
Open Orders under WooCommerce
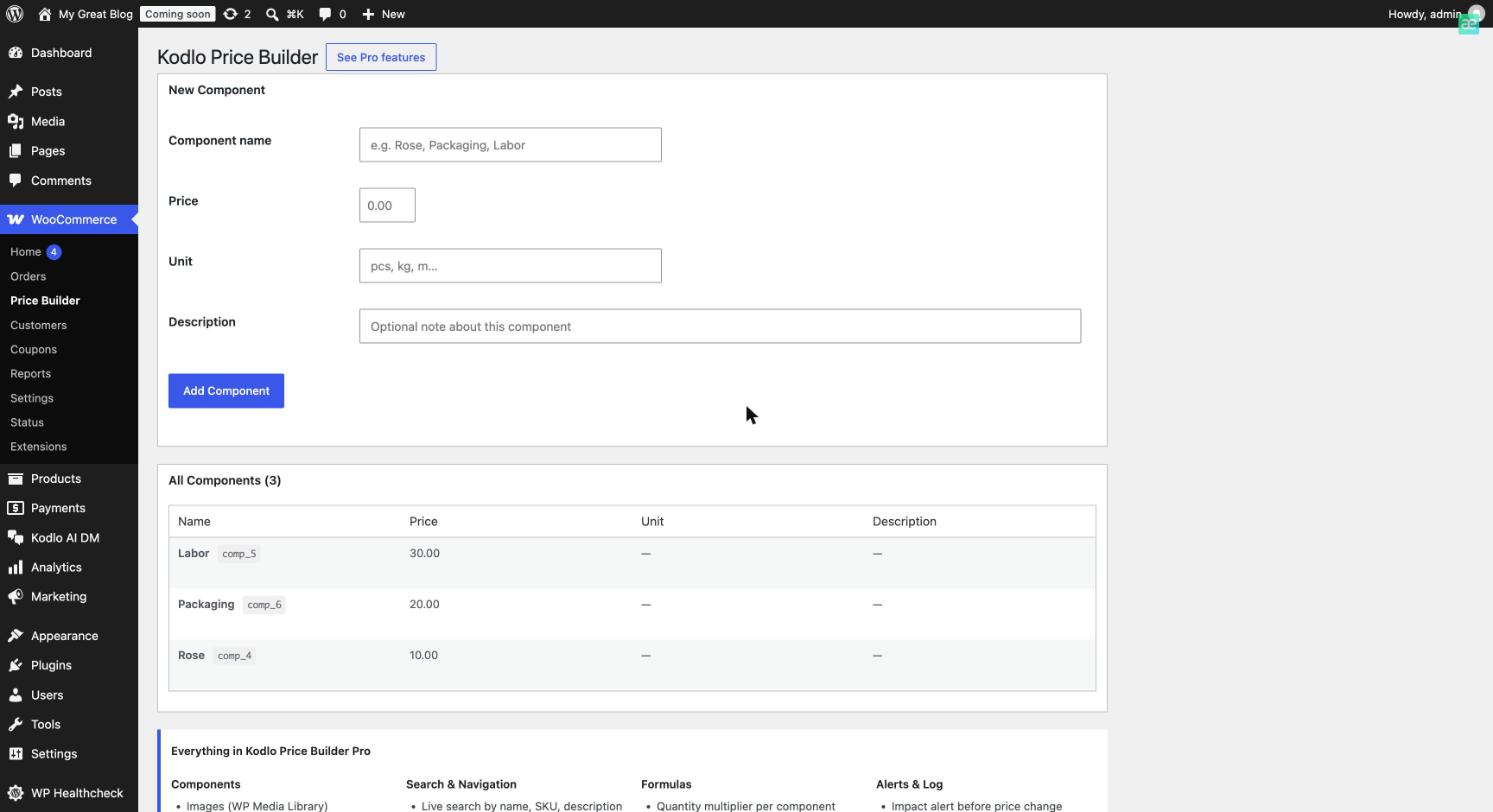coord(28,277)
